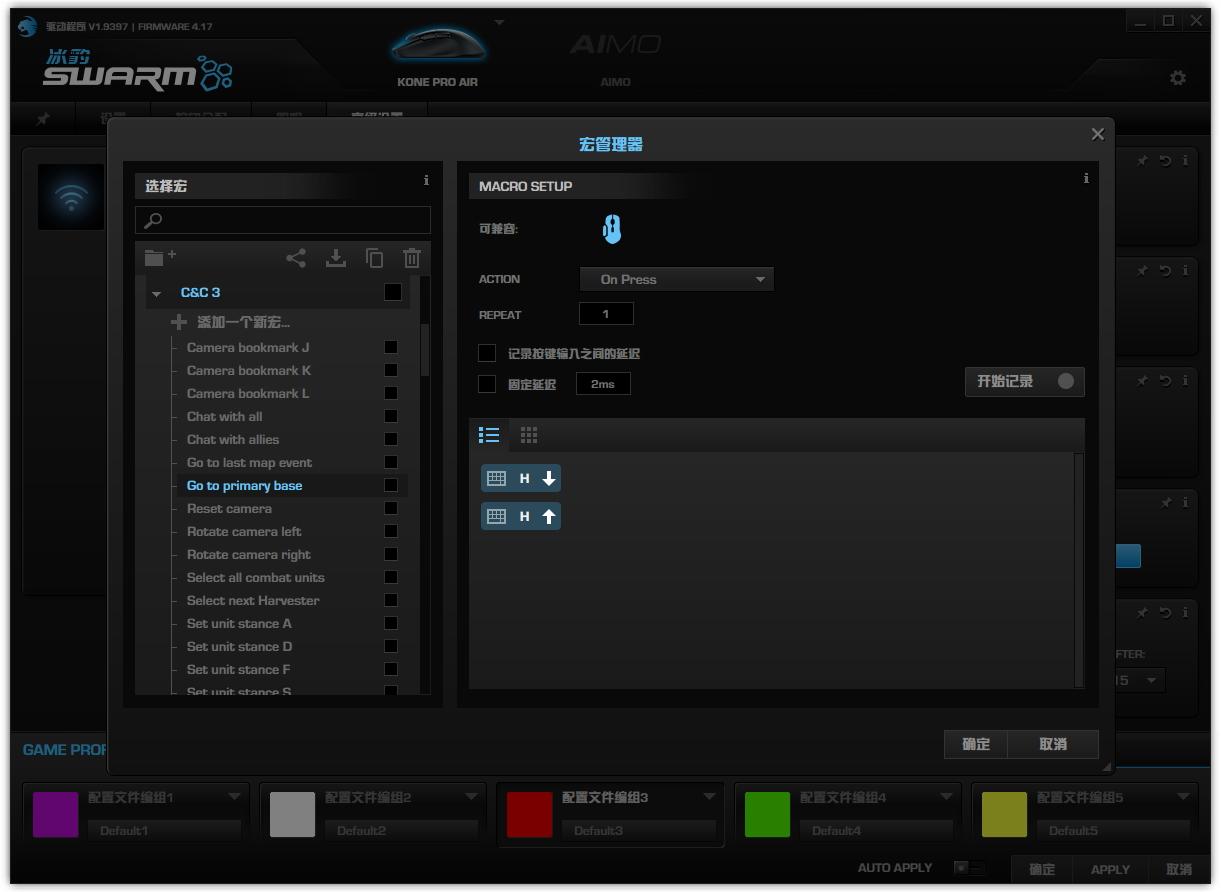Click the share macro icon

coord(296,258)
